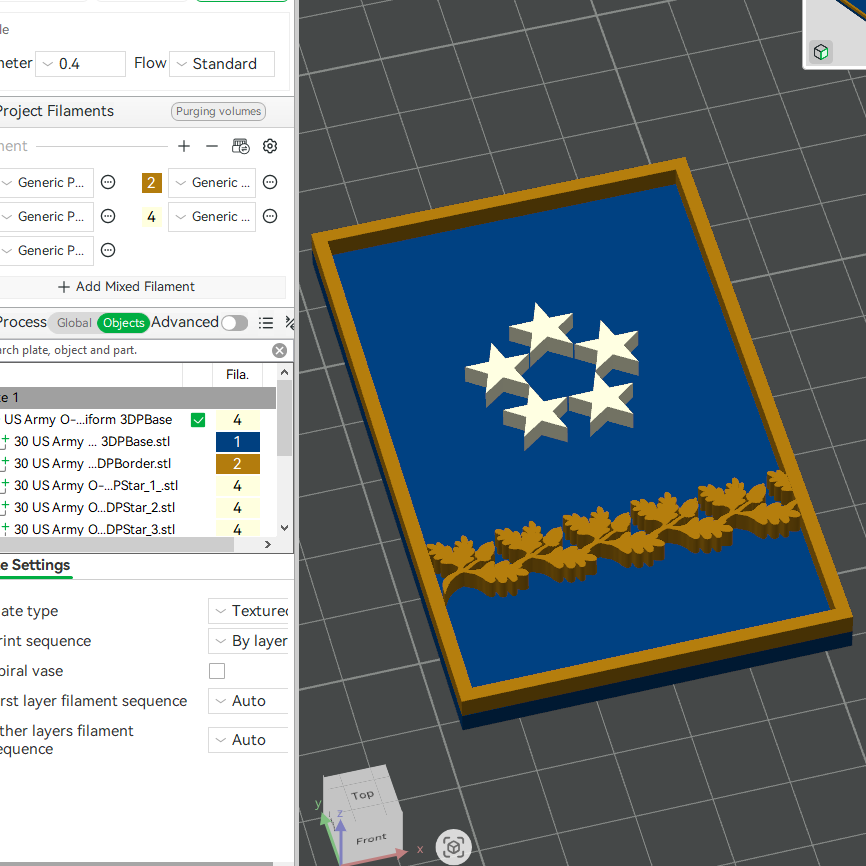Open nozzle diameter 0.4 dropdown
The image size is (866, 866).
pyautogui.click(x=81, y=64)
